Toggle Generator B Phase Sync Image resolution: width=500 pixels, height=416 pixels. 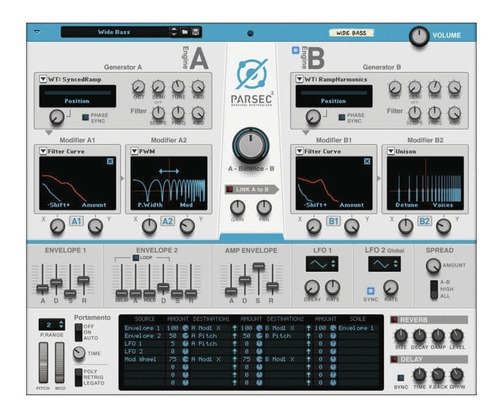point(342,117)
